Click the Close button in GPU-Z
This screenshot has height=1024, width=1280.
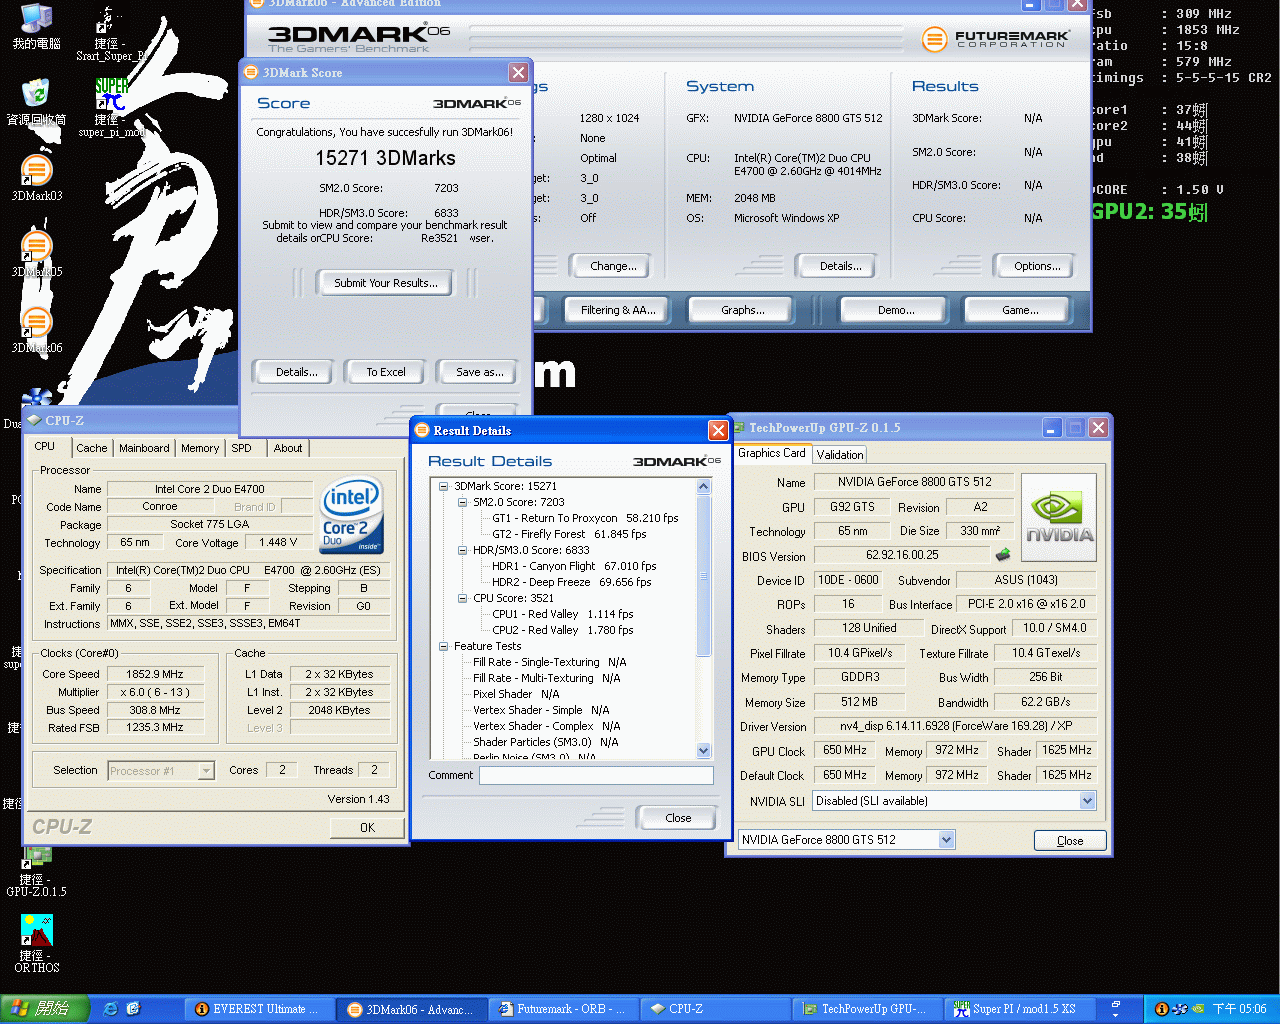click(1070, 841)
